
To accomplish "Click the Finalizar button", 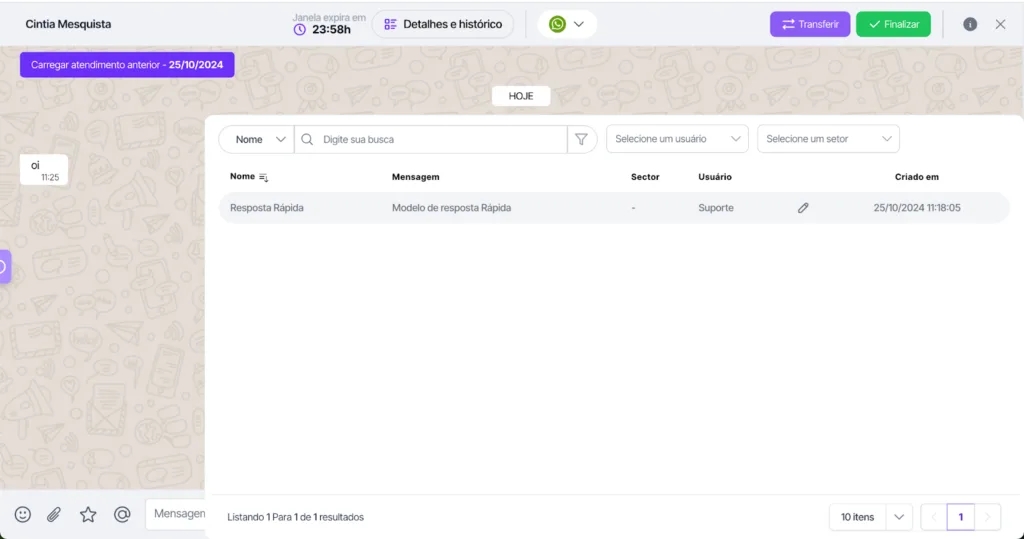I will click(893, 24).
